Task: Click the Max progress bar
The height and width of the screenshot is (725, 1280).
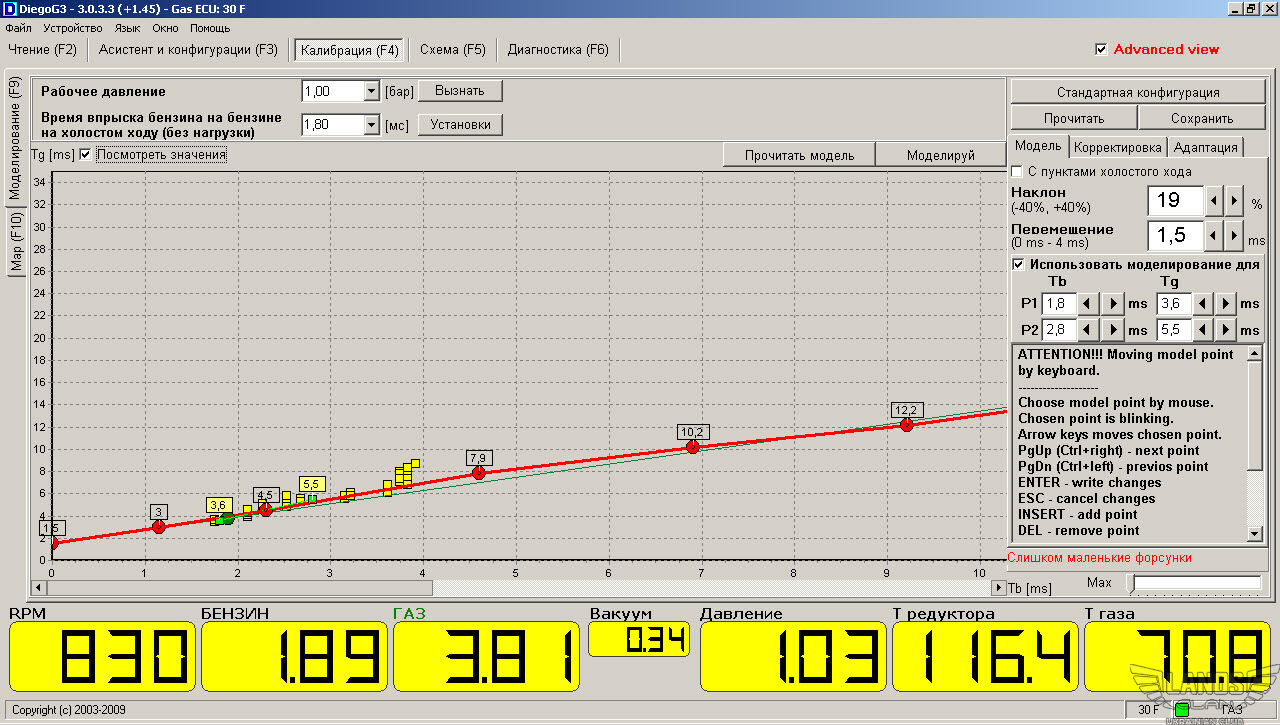Action: pyautogui.click(x=1197, y=582)
